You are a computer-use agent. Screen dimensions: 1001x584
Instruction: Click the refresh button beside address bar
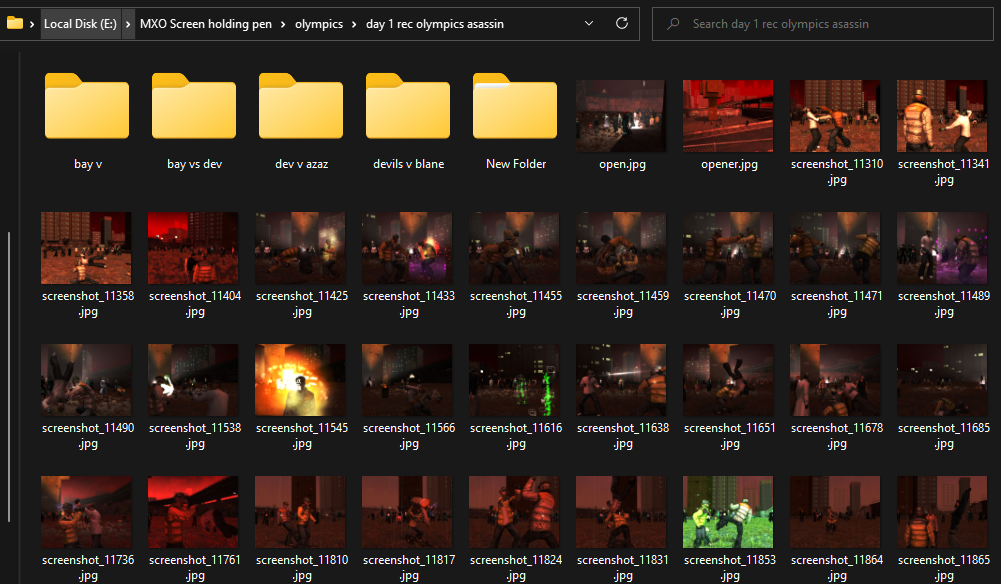pyautogui.click(x=621, y=23)
